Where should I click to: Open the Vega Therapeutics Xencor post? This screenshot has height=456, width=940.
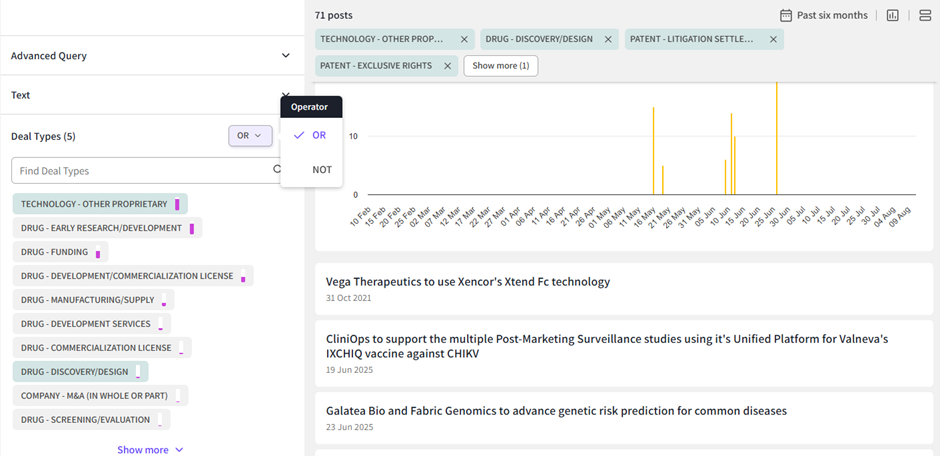[468, 282]
